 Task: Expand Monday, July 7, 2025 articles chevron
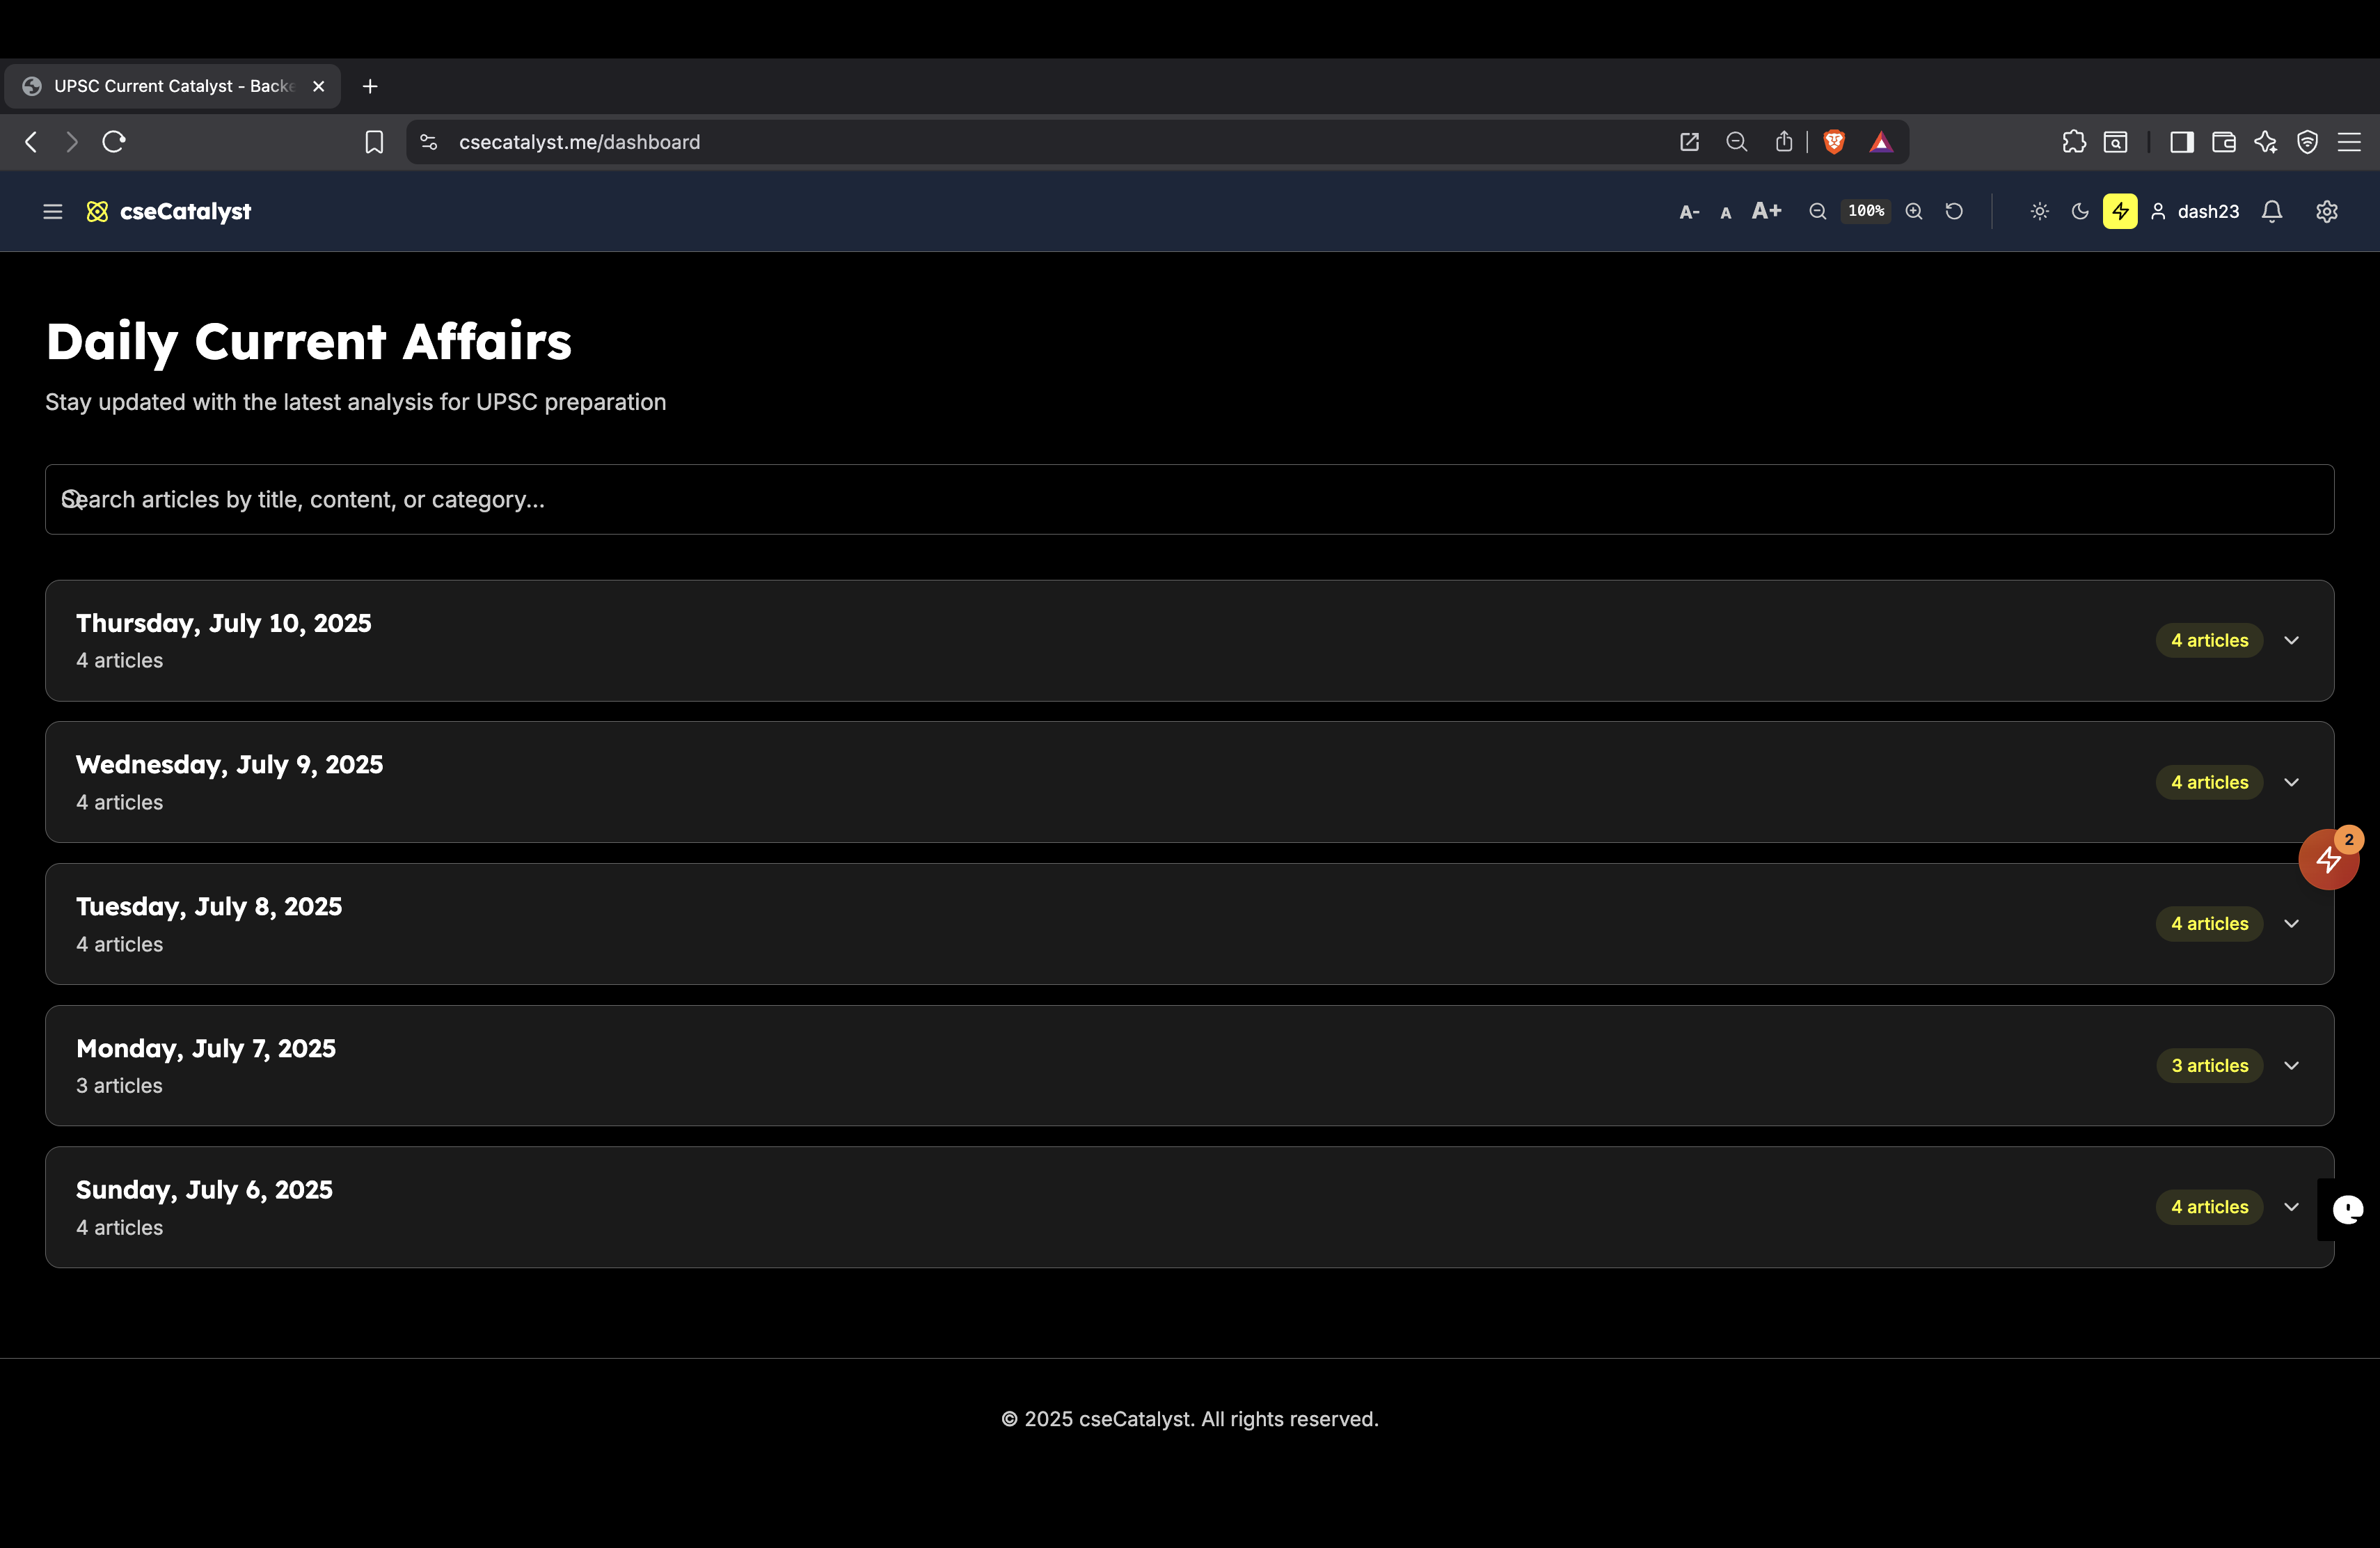2292,1065
